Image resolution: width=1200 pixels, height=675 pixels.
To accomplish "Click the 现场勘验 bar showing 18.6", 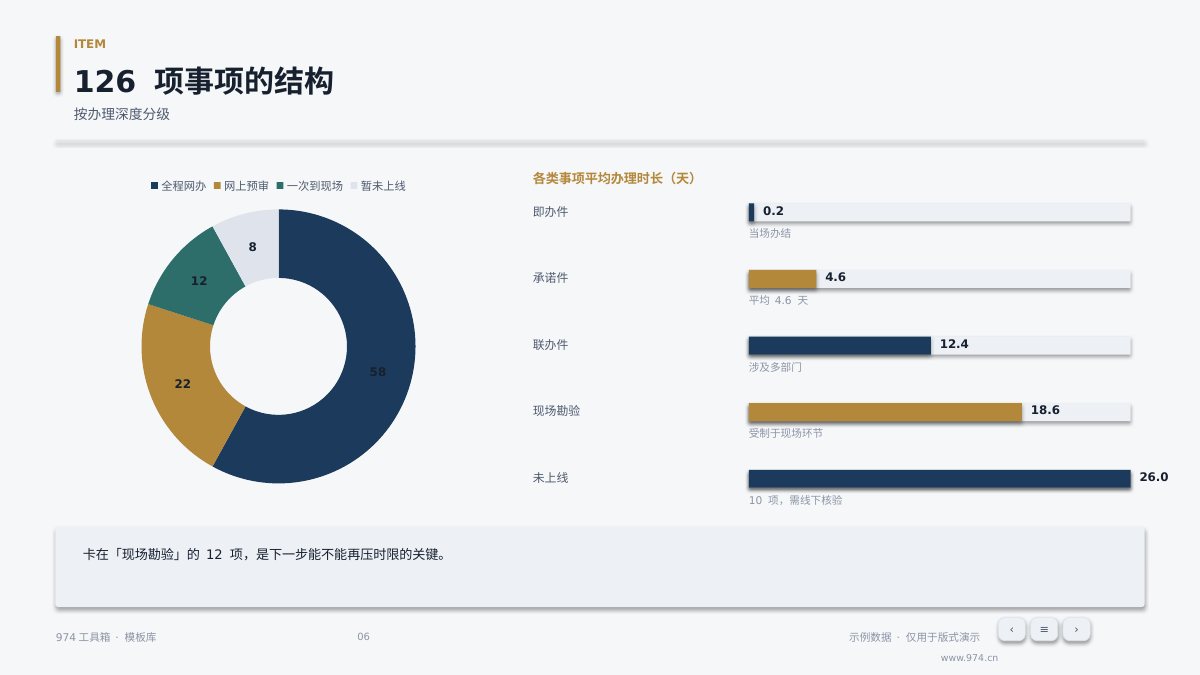I will pos(885,412).
